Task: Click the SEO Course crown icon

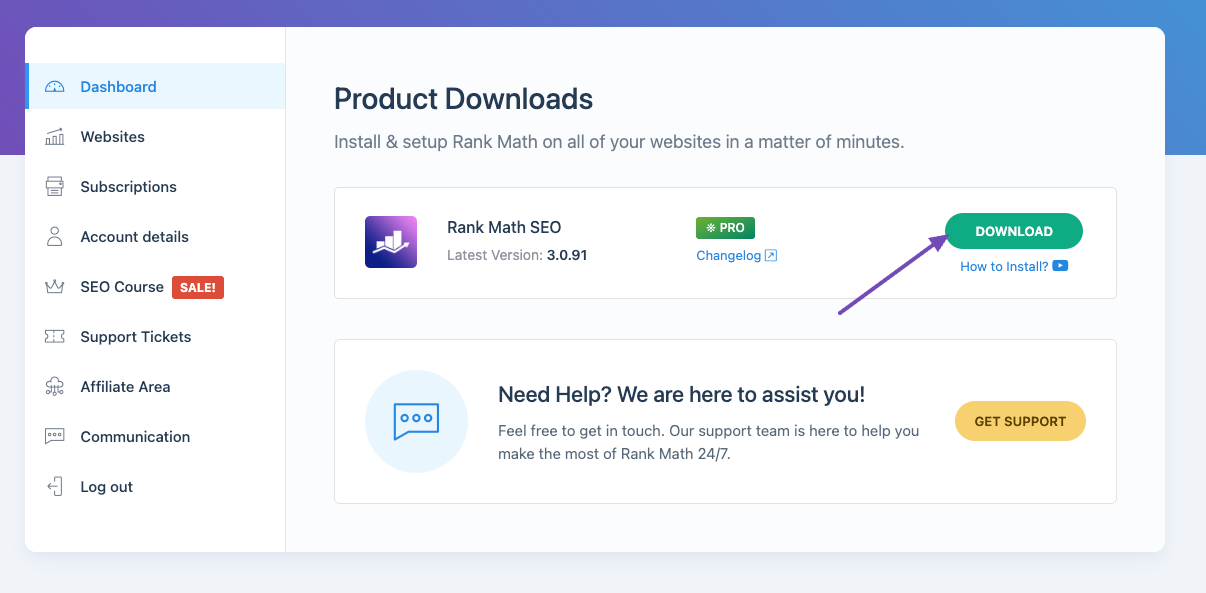Action: [x=55, y=287]
